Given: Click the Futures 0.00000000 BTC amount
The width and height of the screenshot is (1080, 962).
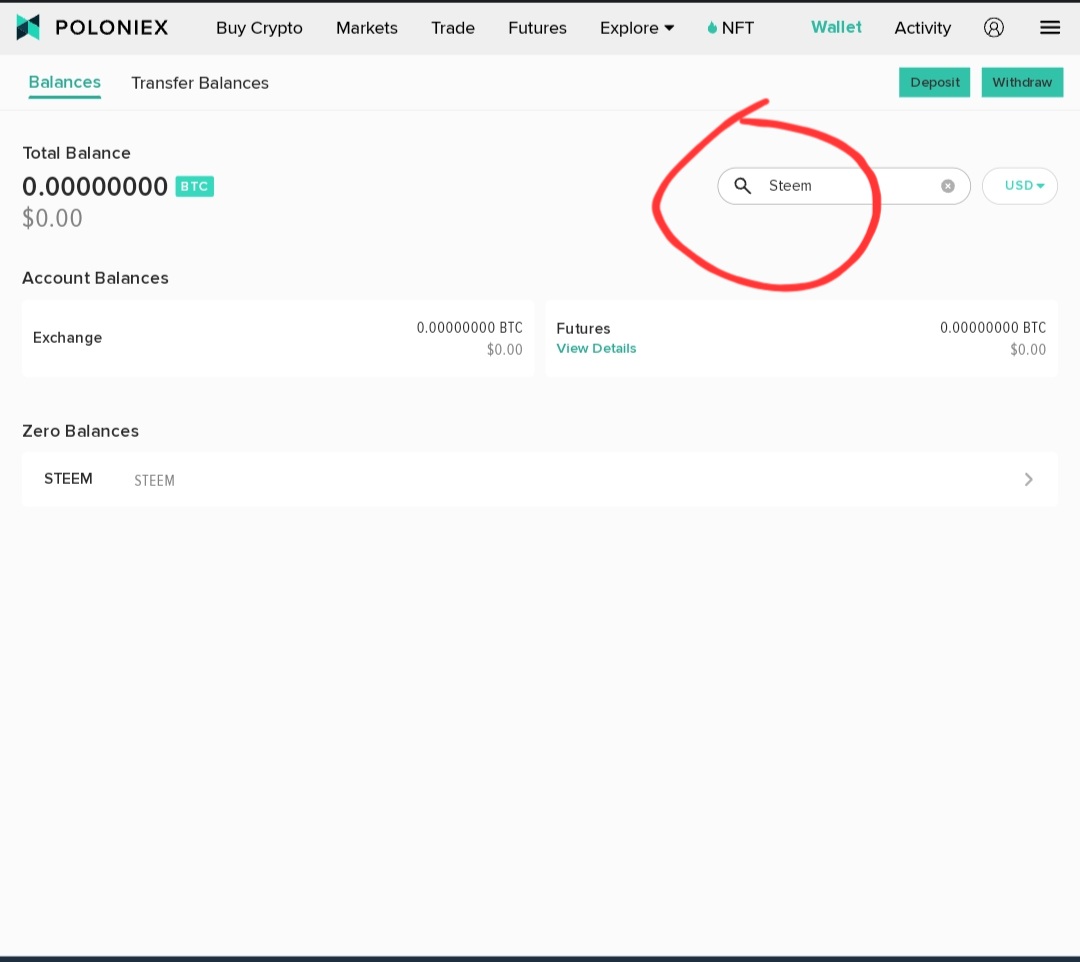Looking at the screenshot, I should 993,328.
